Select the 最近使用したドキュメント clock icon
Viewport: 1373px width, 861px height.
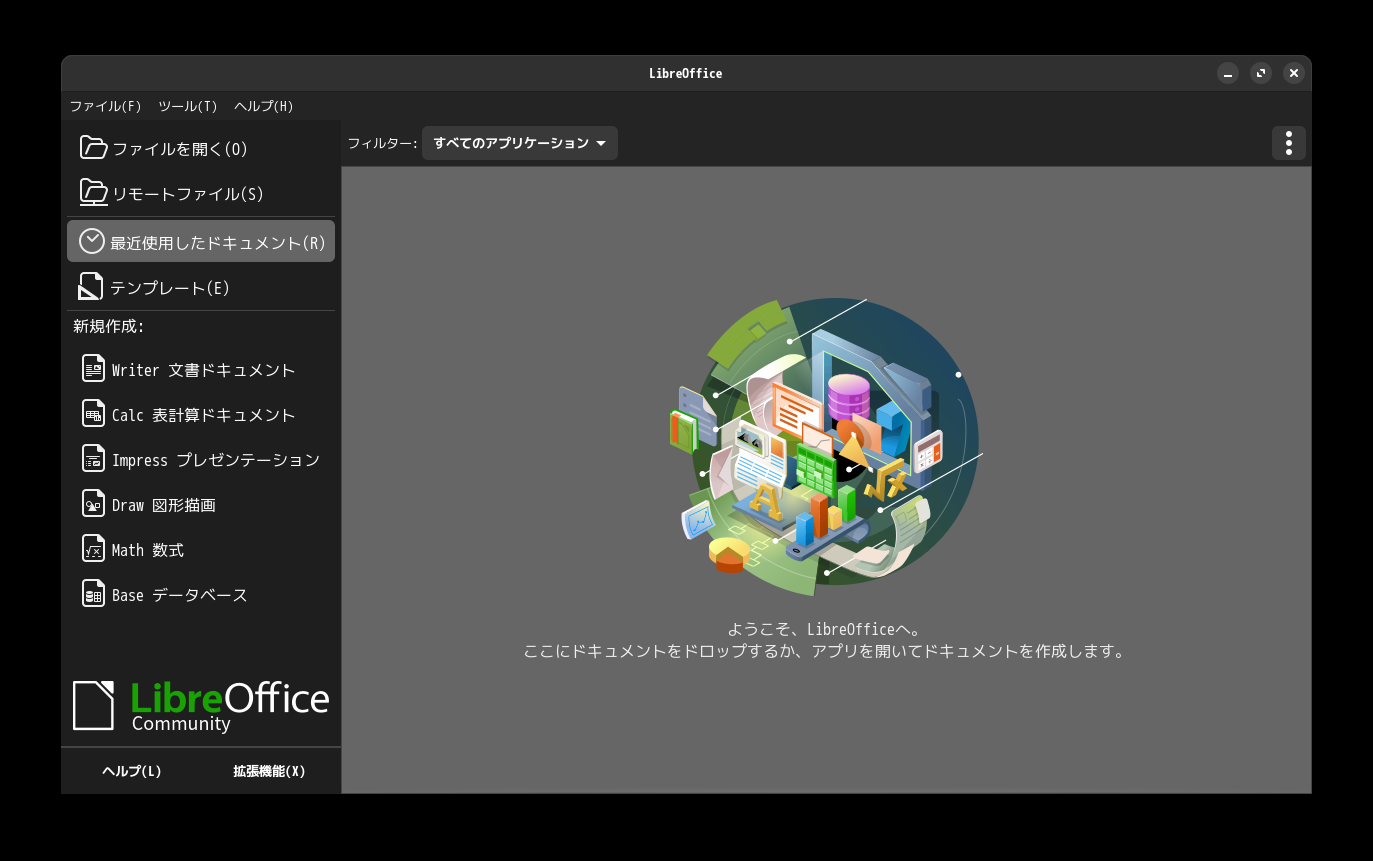coord(92,241)
